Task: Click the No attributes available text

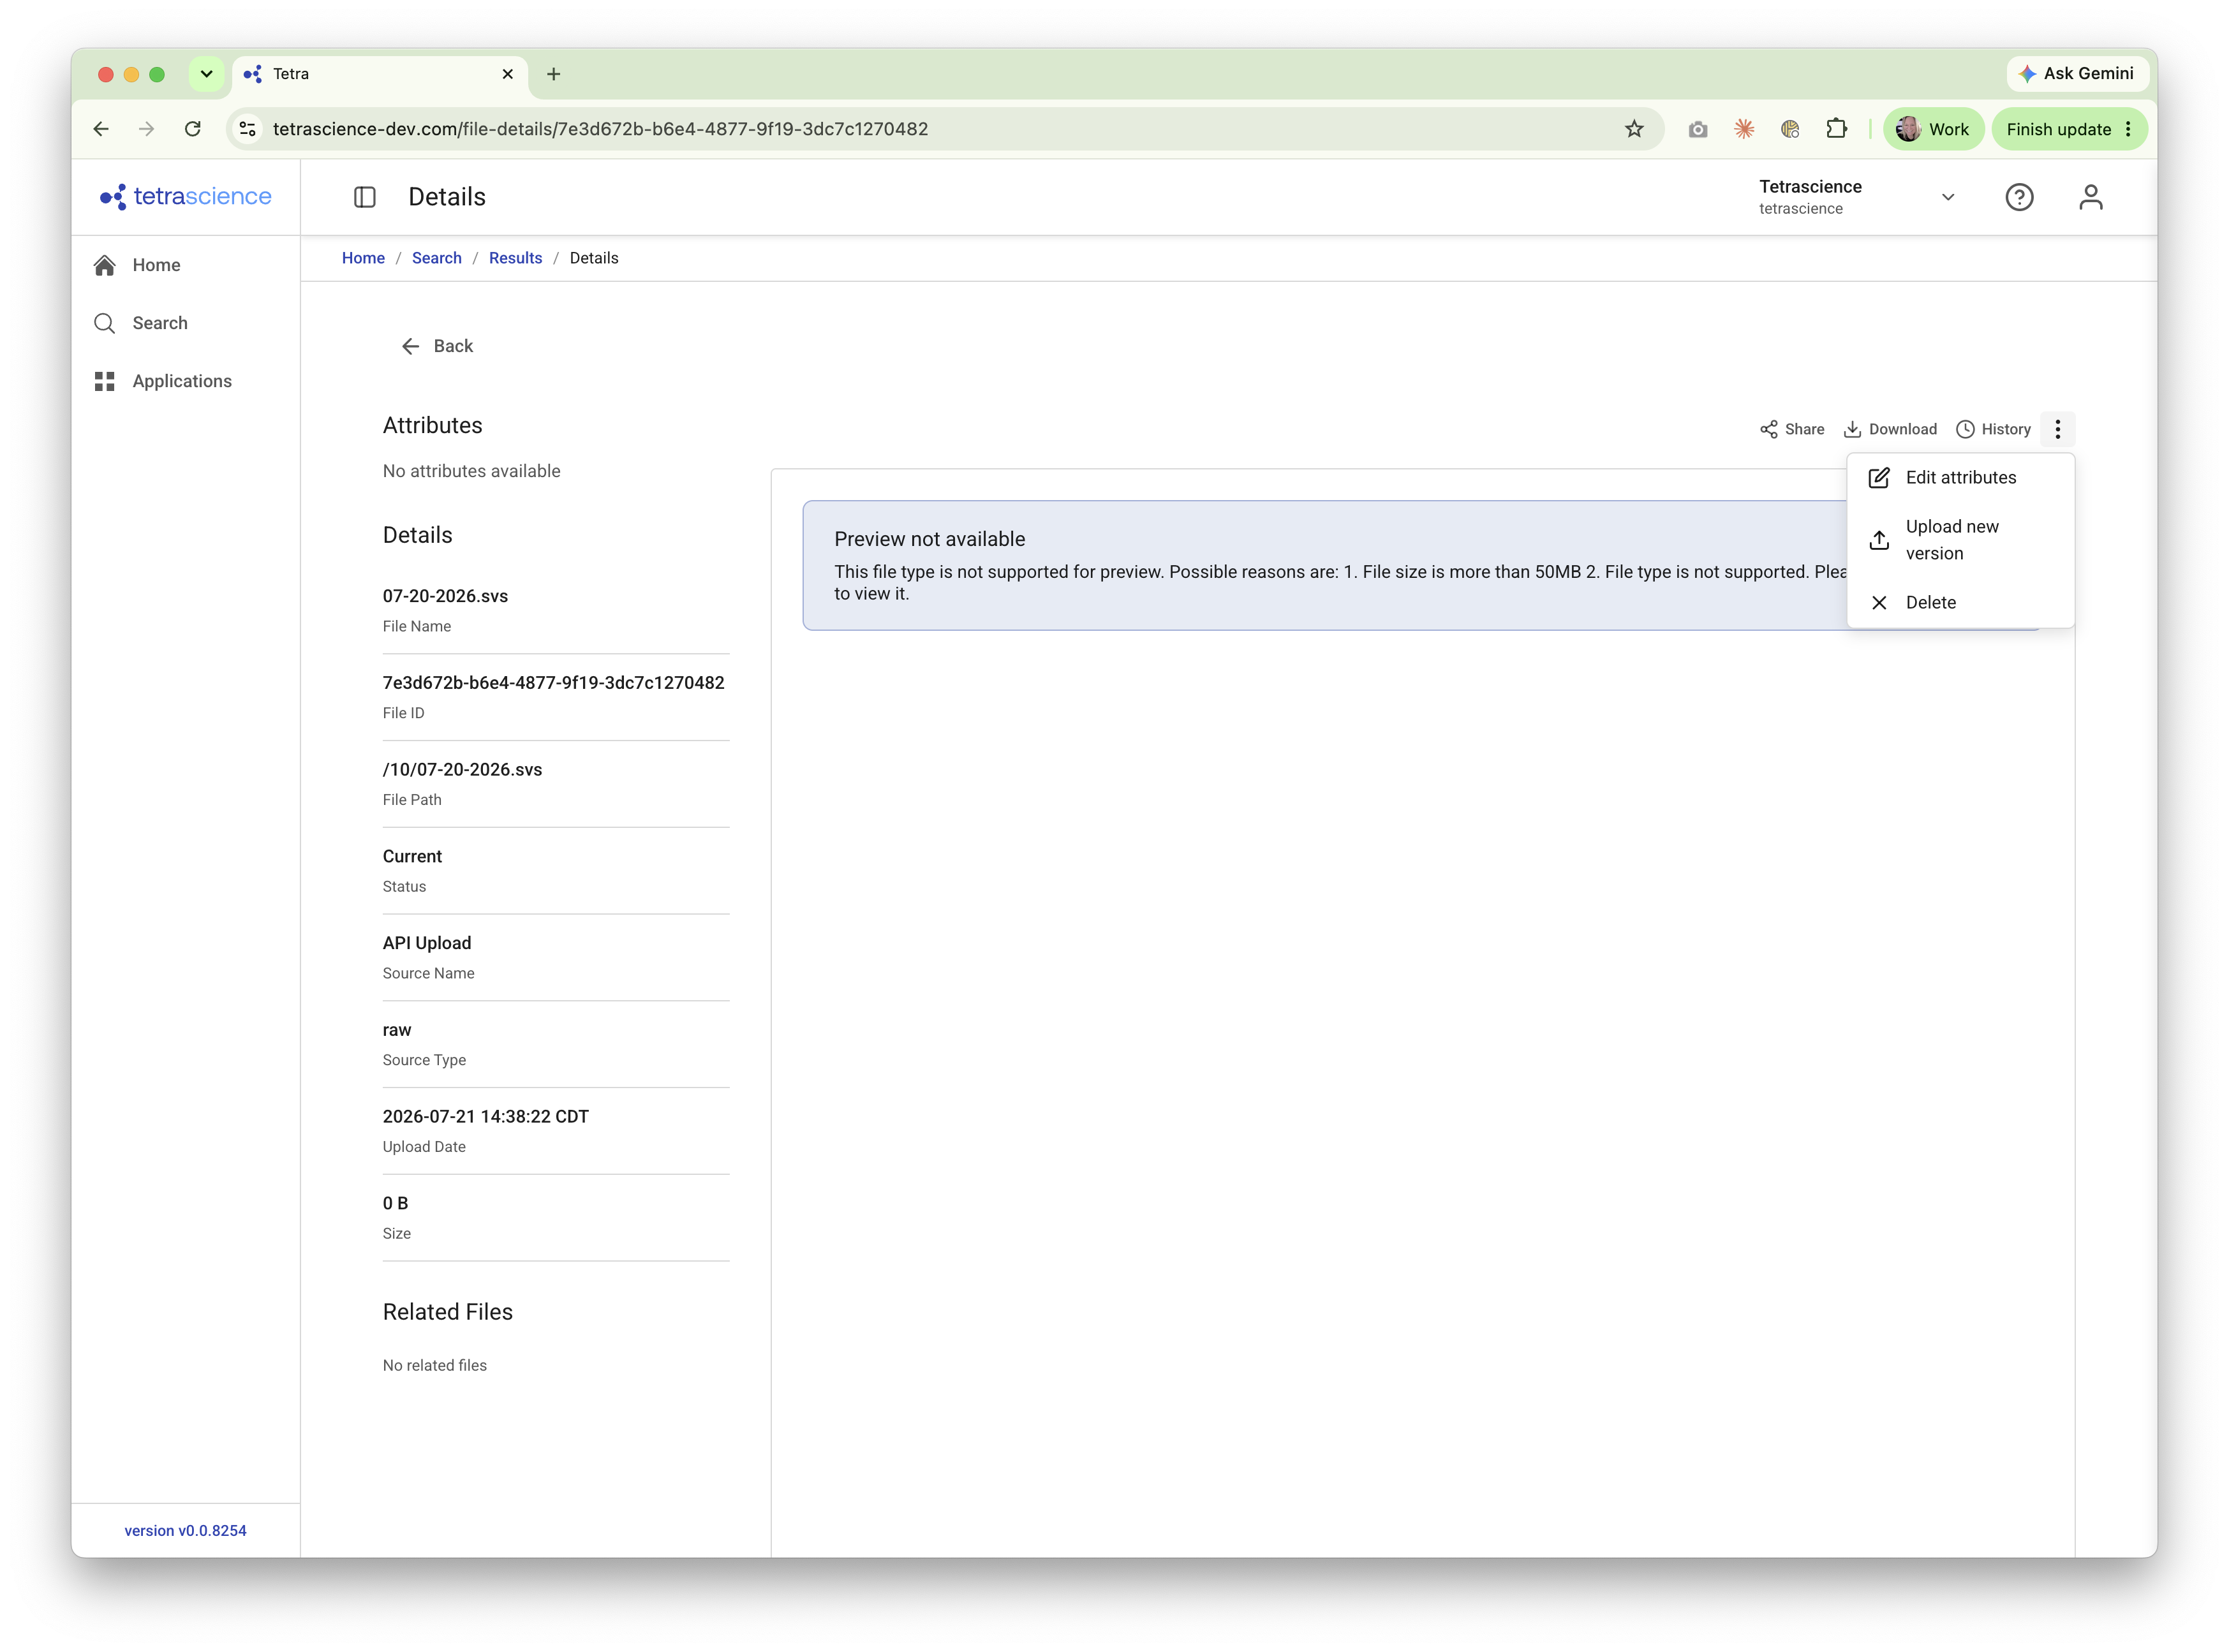Action: (x=471, y=471)
